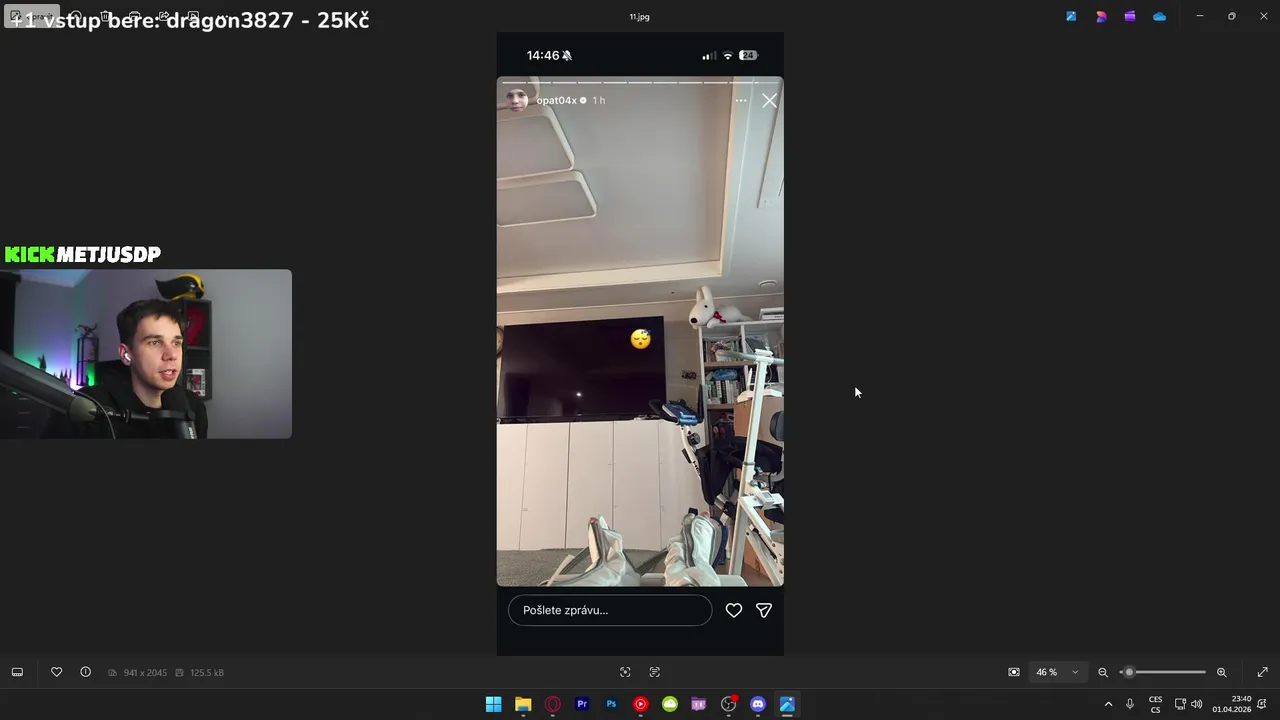Screen dimensions: 1280x720
Task: Open the purple app left of the red-badged icon
Action: point(699,704)
